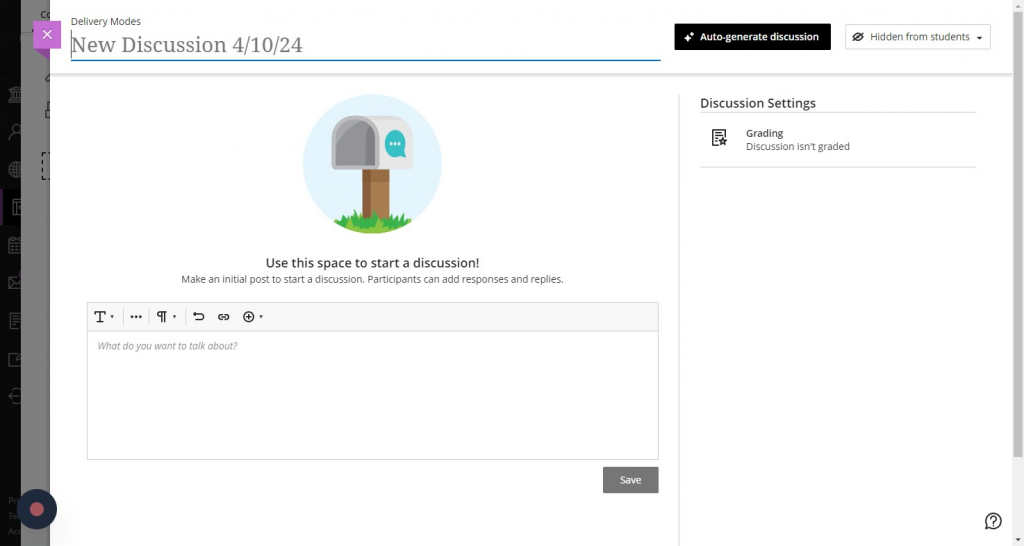This screenshot has width=1024, height=546.
Task: Click the New Discussion title field
Action: [365, 45]
